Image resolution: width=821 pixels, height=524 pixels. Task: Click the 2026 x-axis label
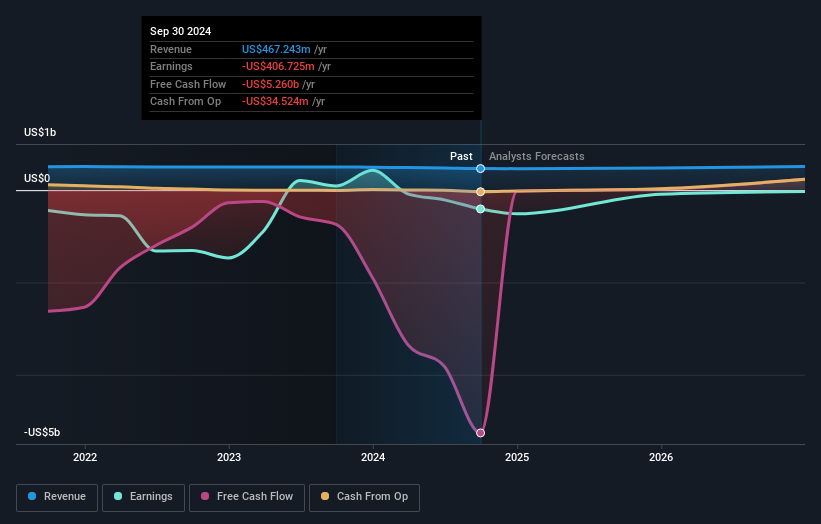pyautogui.click(x=661, y=458)
